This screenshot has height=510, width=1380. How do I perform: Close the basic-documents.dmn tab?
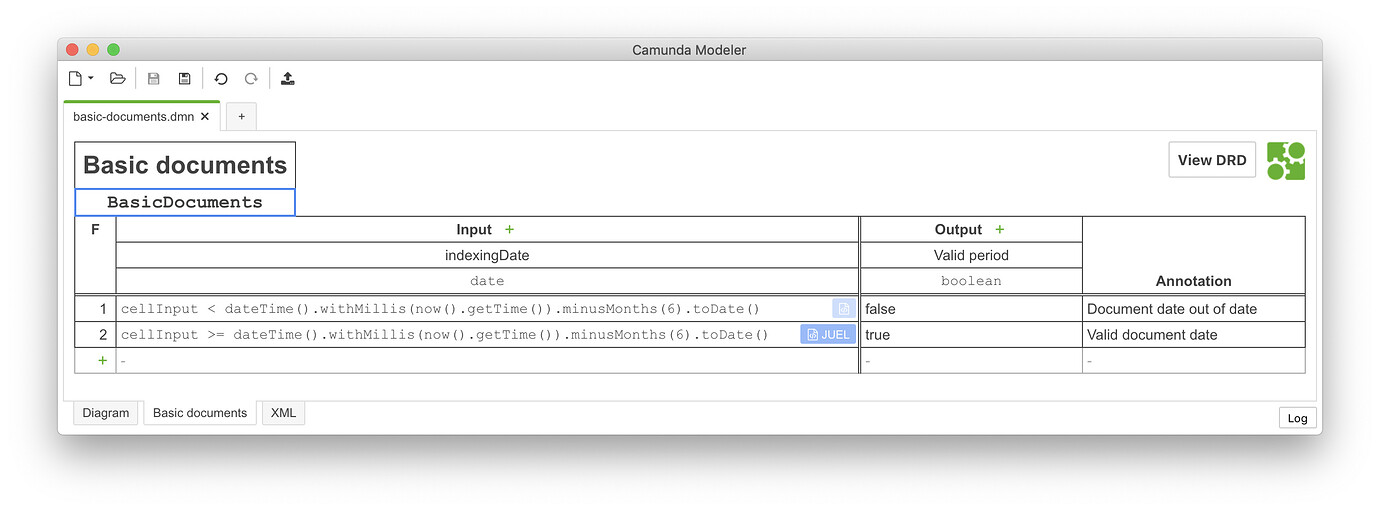[205, 116]
